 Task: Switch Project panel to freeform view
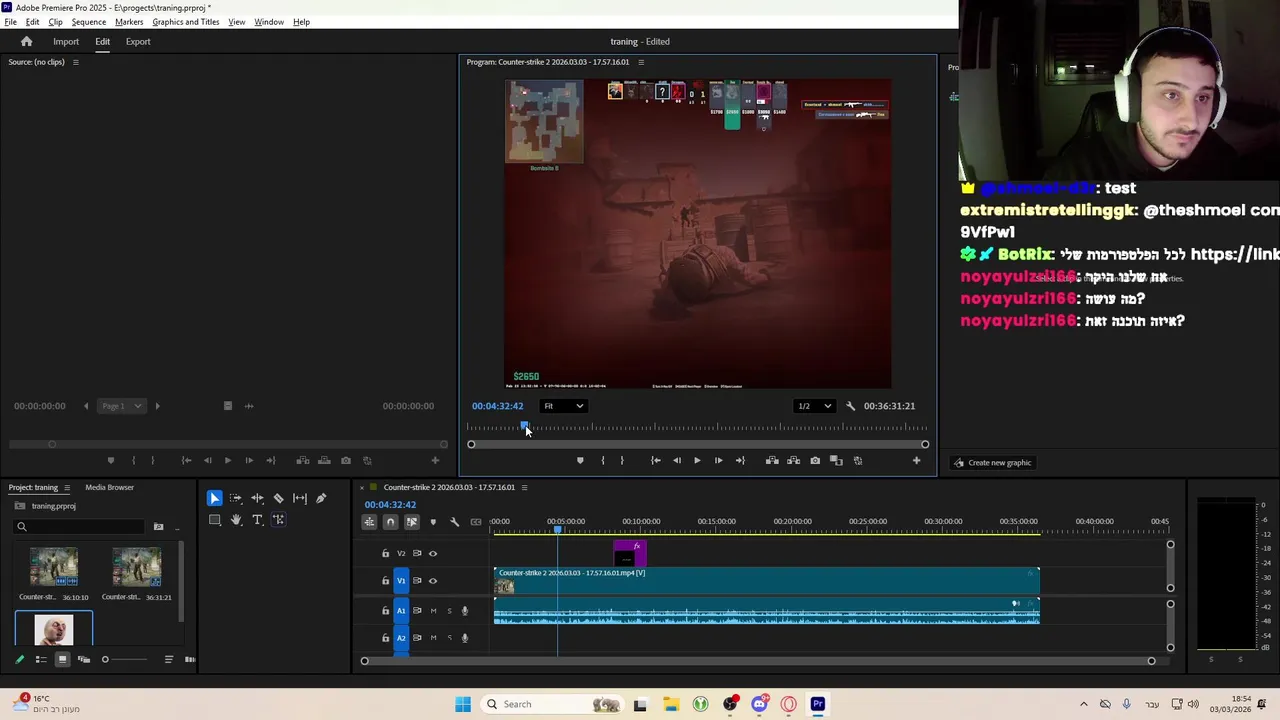coord(83,659)
